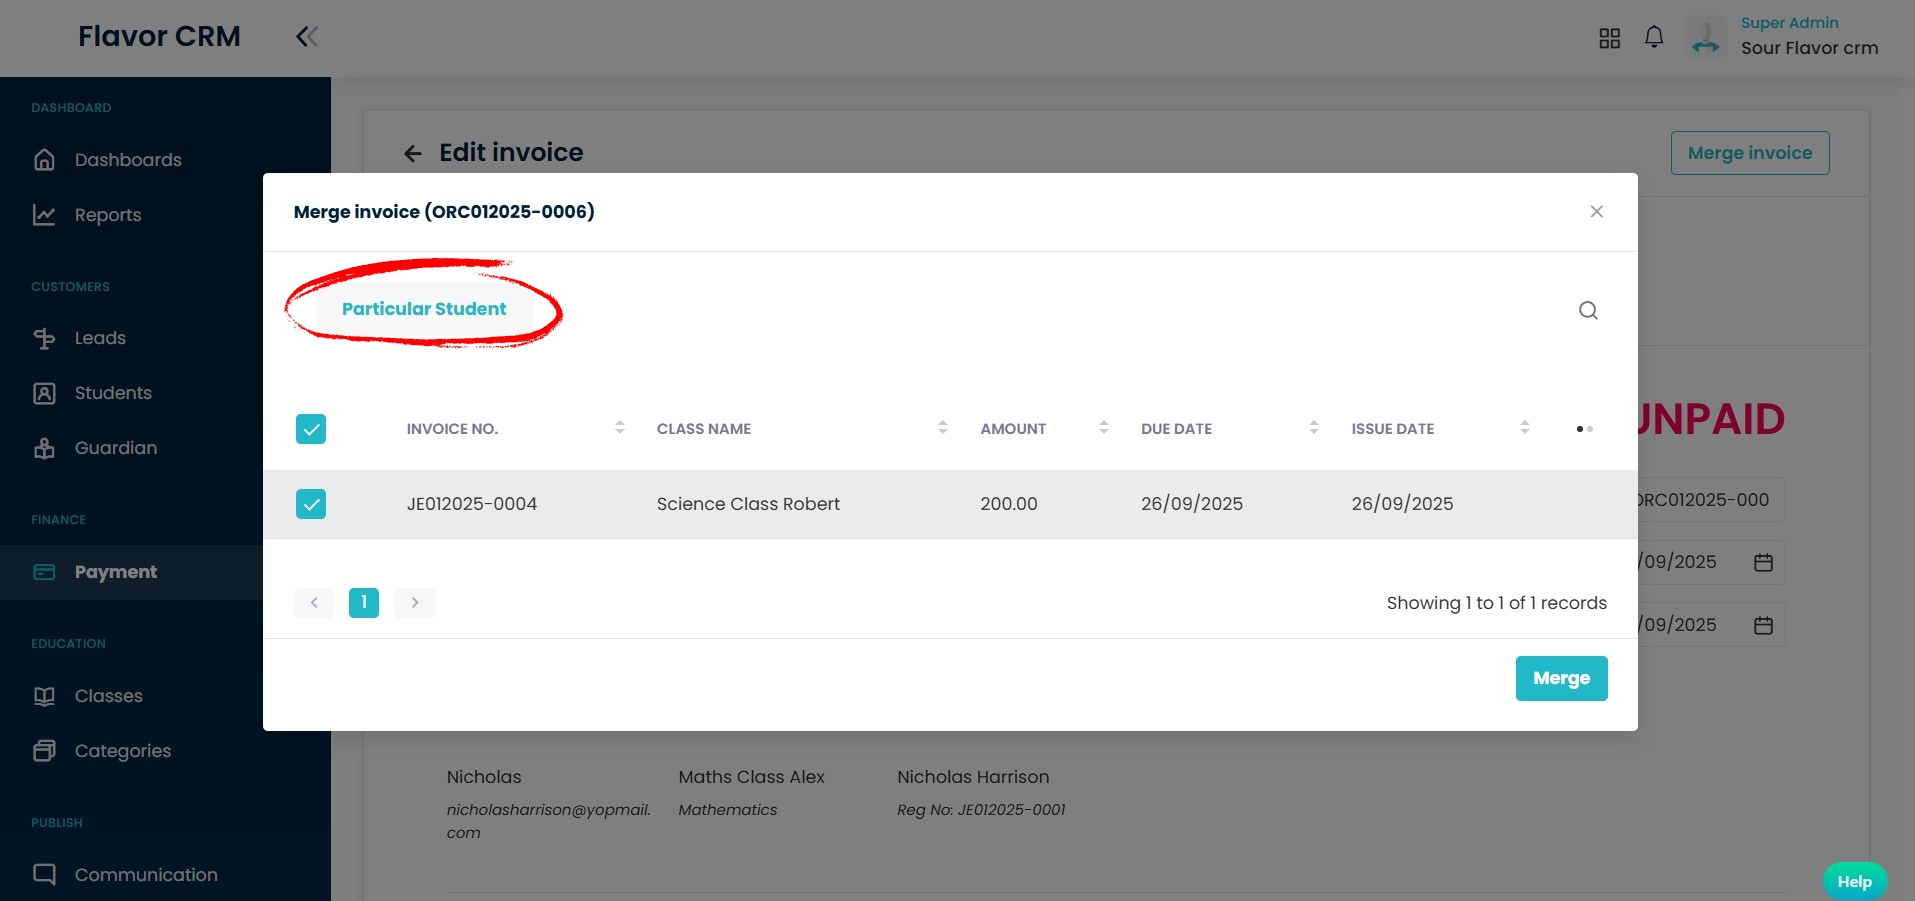
Task: Open Reports in the sidebar
Action: point(108,215)
